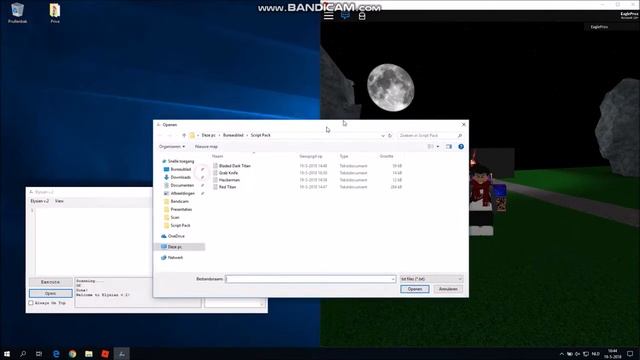Launch Chrome from the taskbar
Image resolution: width=640 pixels, height=360 pixels.
[73, 354]
